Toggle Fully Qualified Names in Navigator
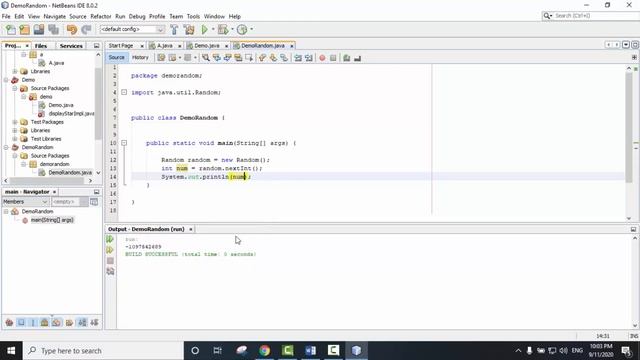Screen dimensions: 640x360 click(69, 323)
